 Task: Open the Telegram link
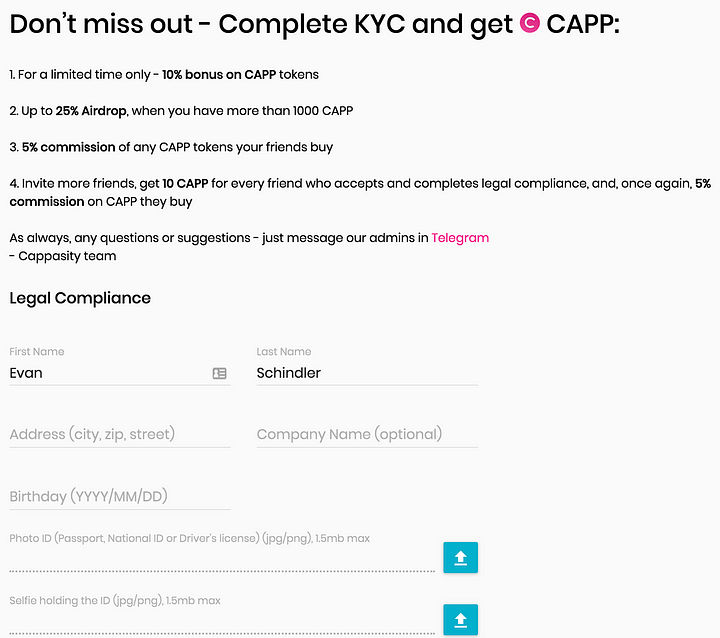pos(460,238)
